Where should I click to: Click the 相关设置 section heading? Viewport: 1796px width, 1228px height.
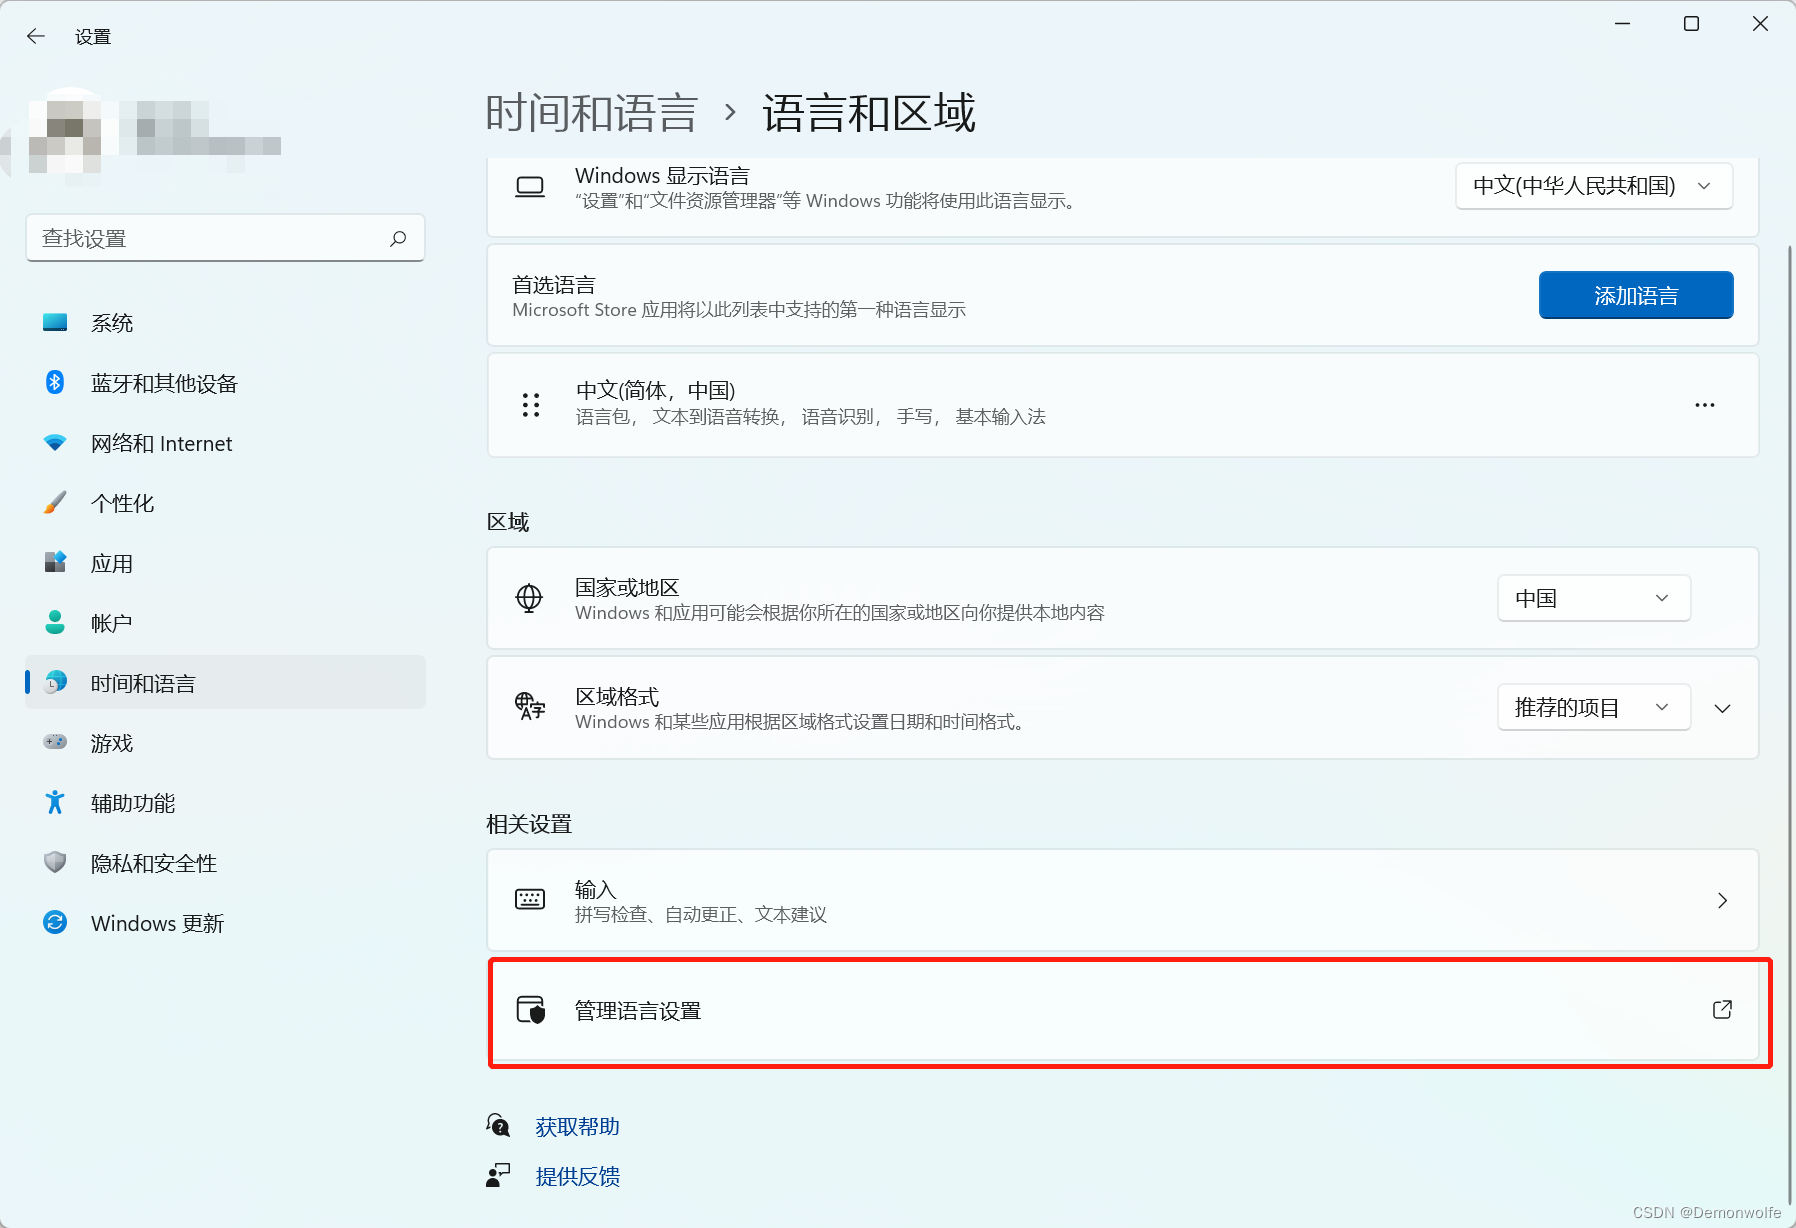(x=529, y=824)
